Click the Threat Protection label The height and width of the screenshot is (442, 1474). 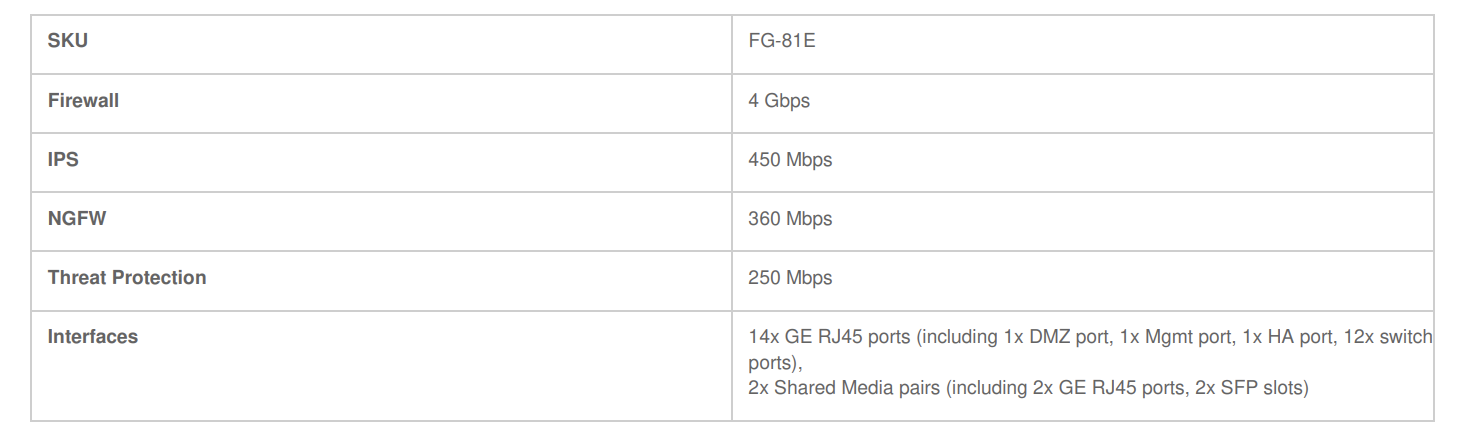click(127, 278)
